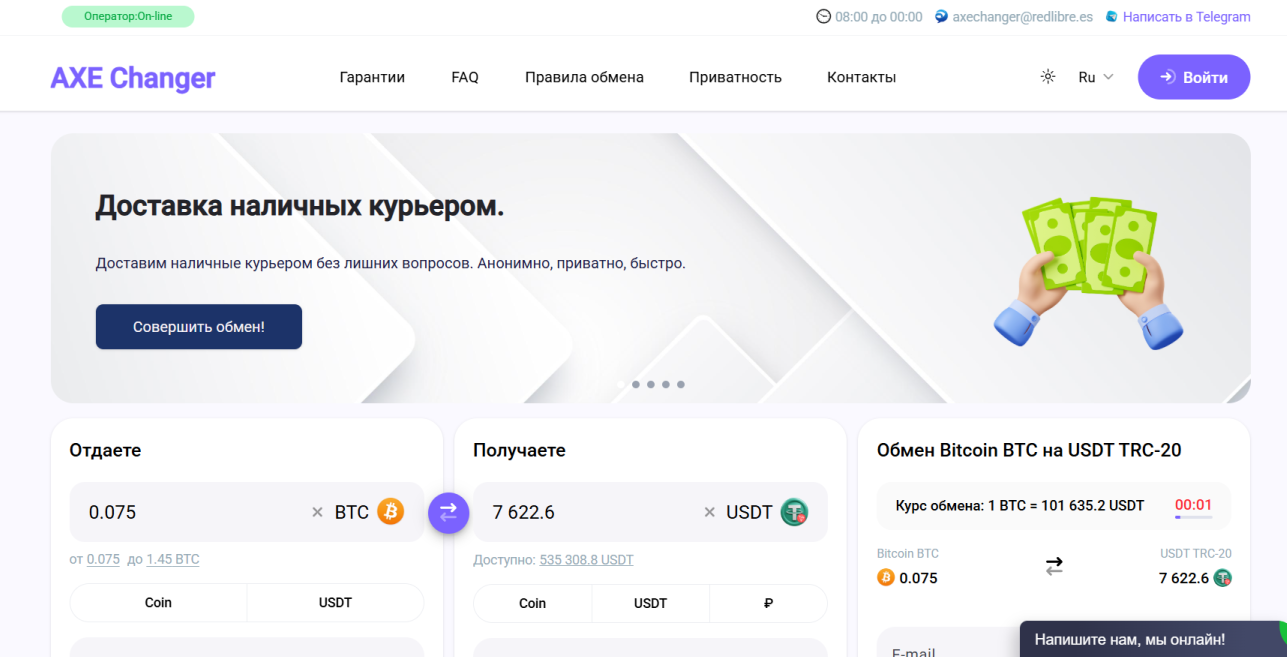Click the 08:00 до 00:00 working hours text
Viewport: 1287px width, 657px height.
click(x=878, y=17)
